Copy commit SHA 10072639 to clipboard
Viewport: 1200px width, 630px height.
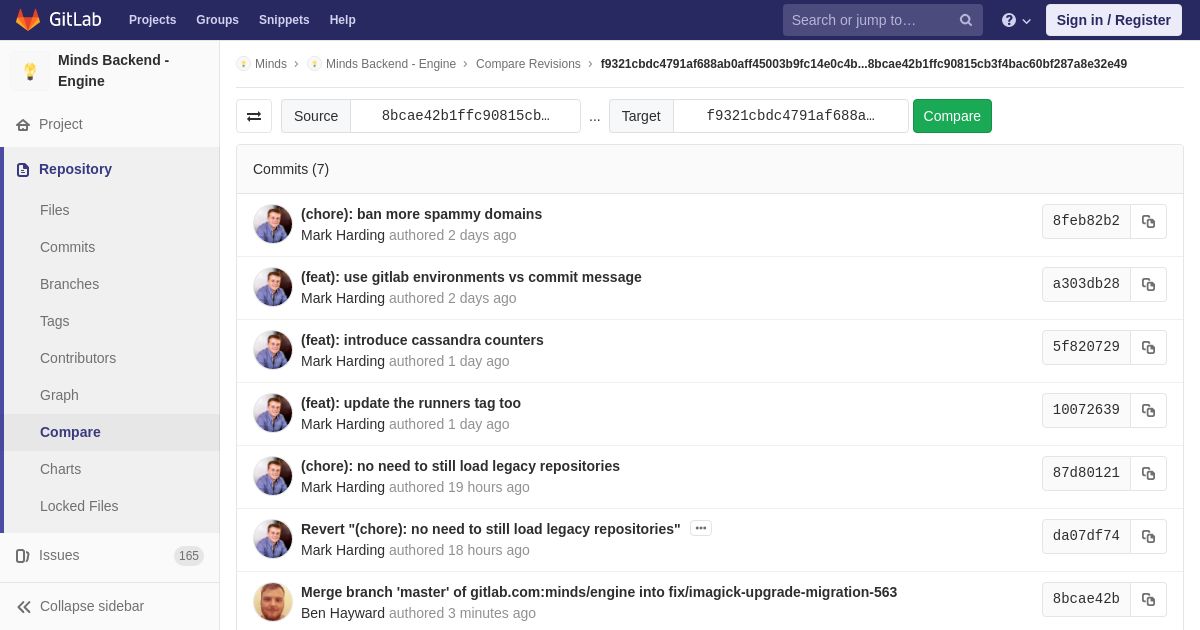[1148, 410]
